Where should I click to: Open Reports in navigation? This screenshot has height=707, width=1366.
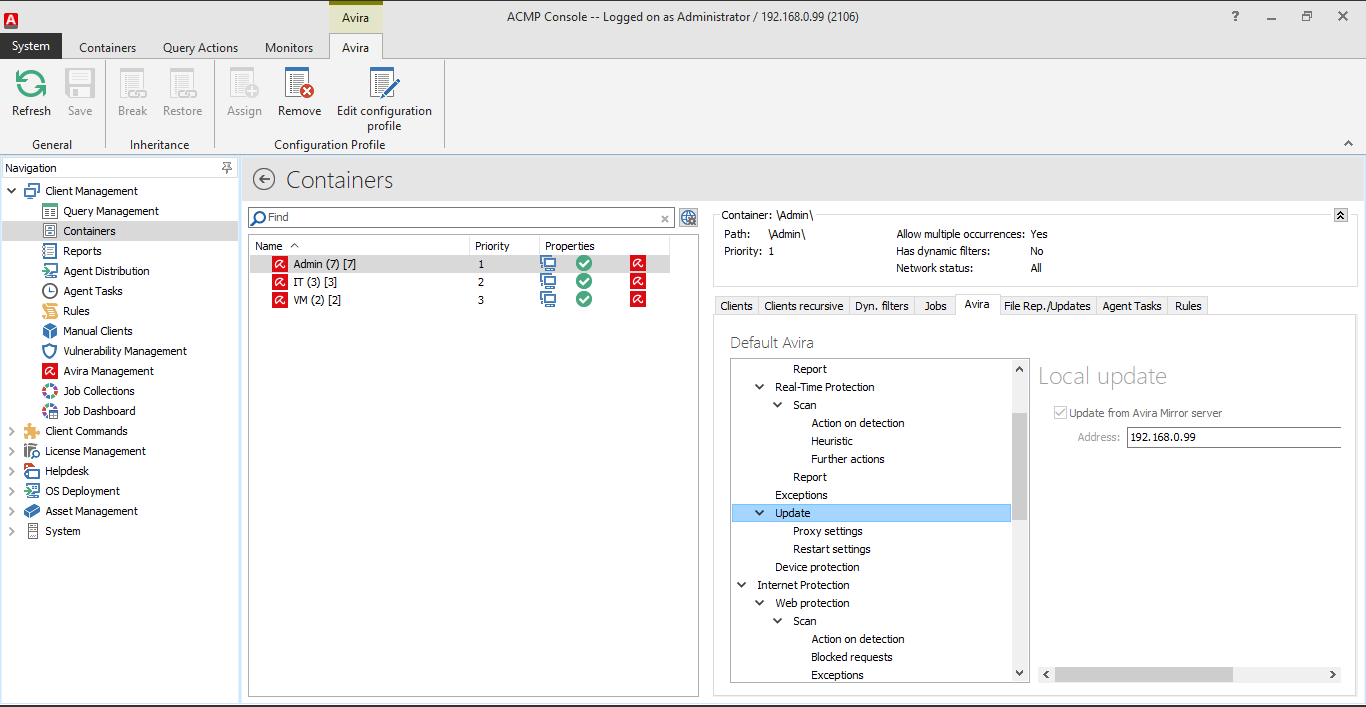click(82, 251)
